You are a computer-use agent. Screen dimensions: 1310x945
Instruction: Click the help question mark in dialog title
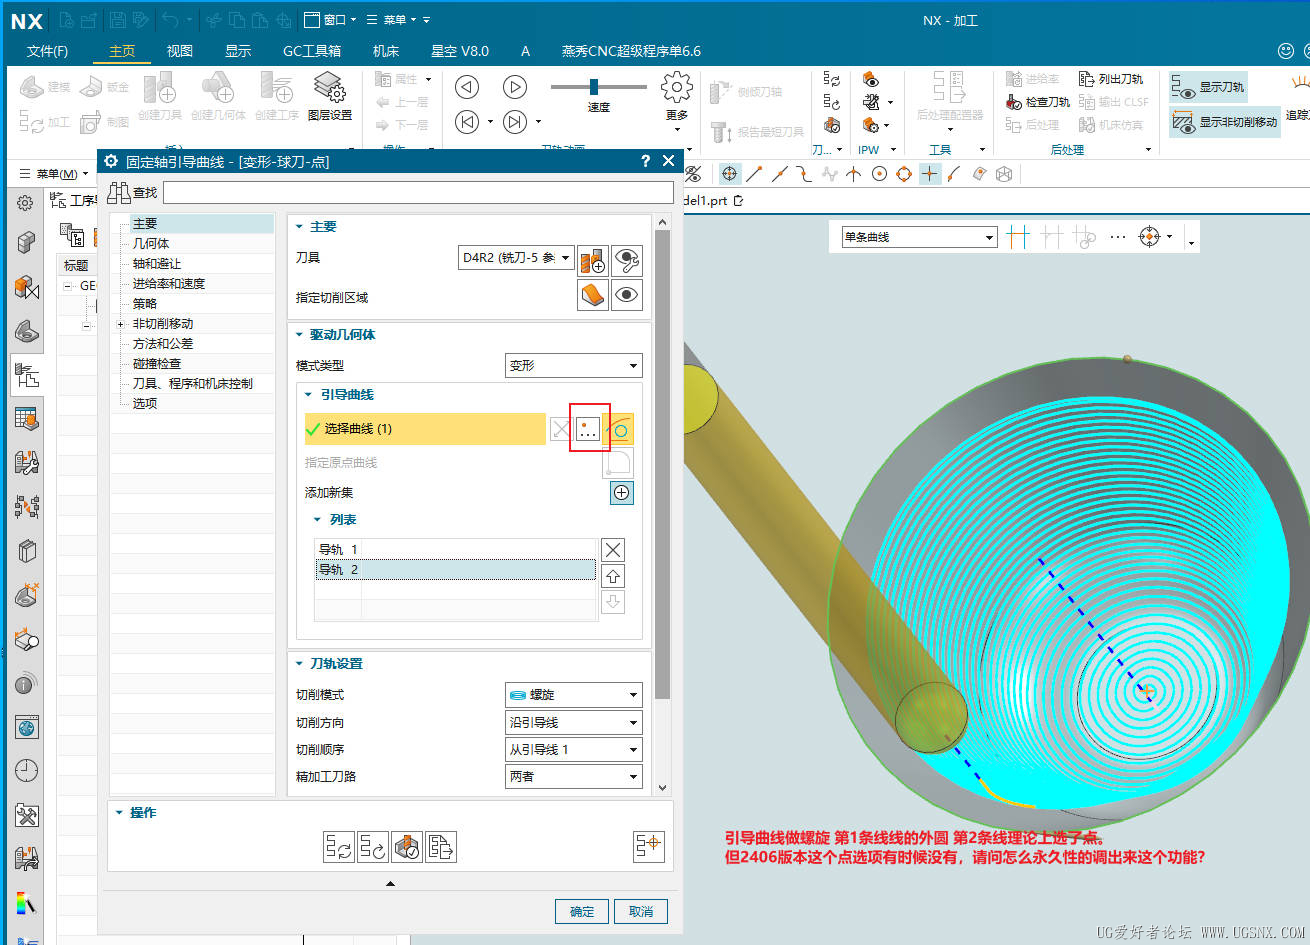click(645, 161)
